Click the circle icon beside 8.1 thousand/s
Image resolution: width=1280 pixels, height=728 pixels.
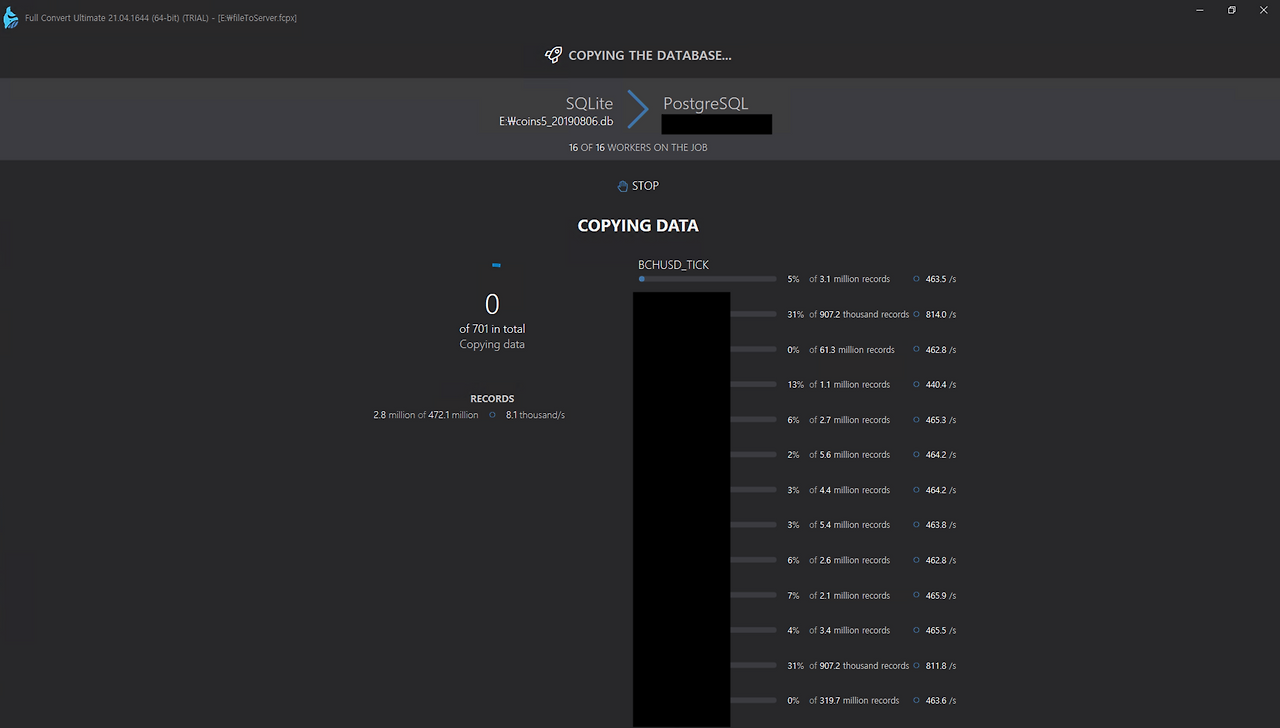click(x=492, y=415)
